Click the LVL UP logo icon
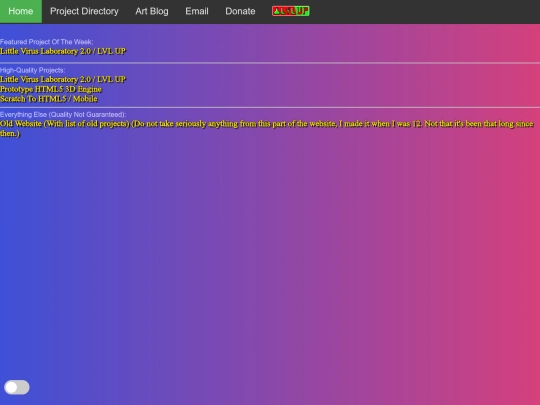The height and width of the screenshot is (405, 540). pyautogui.click(x=291, y=11)
